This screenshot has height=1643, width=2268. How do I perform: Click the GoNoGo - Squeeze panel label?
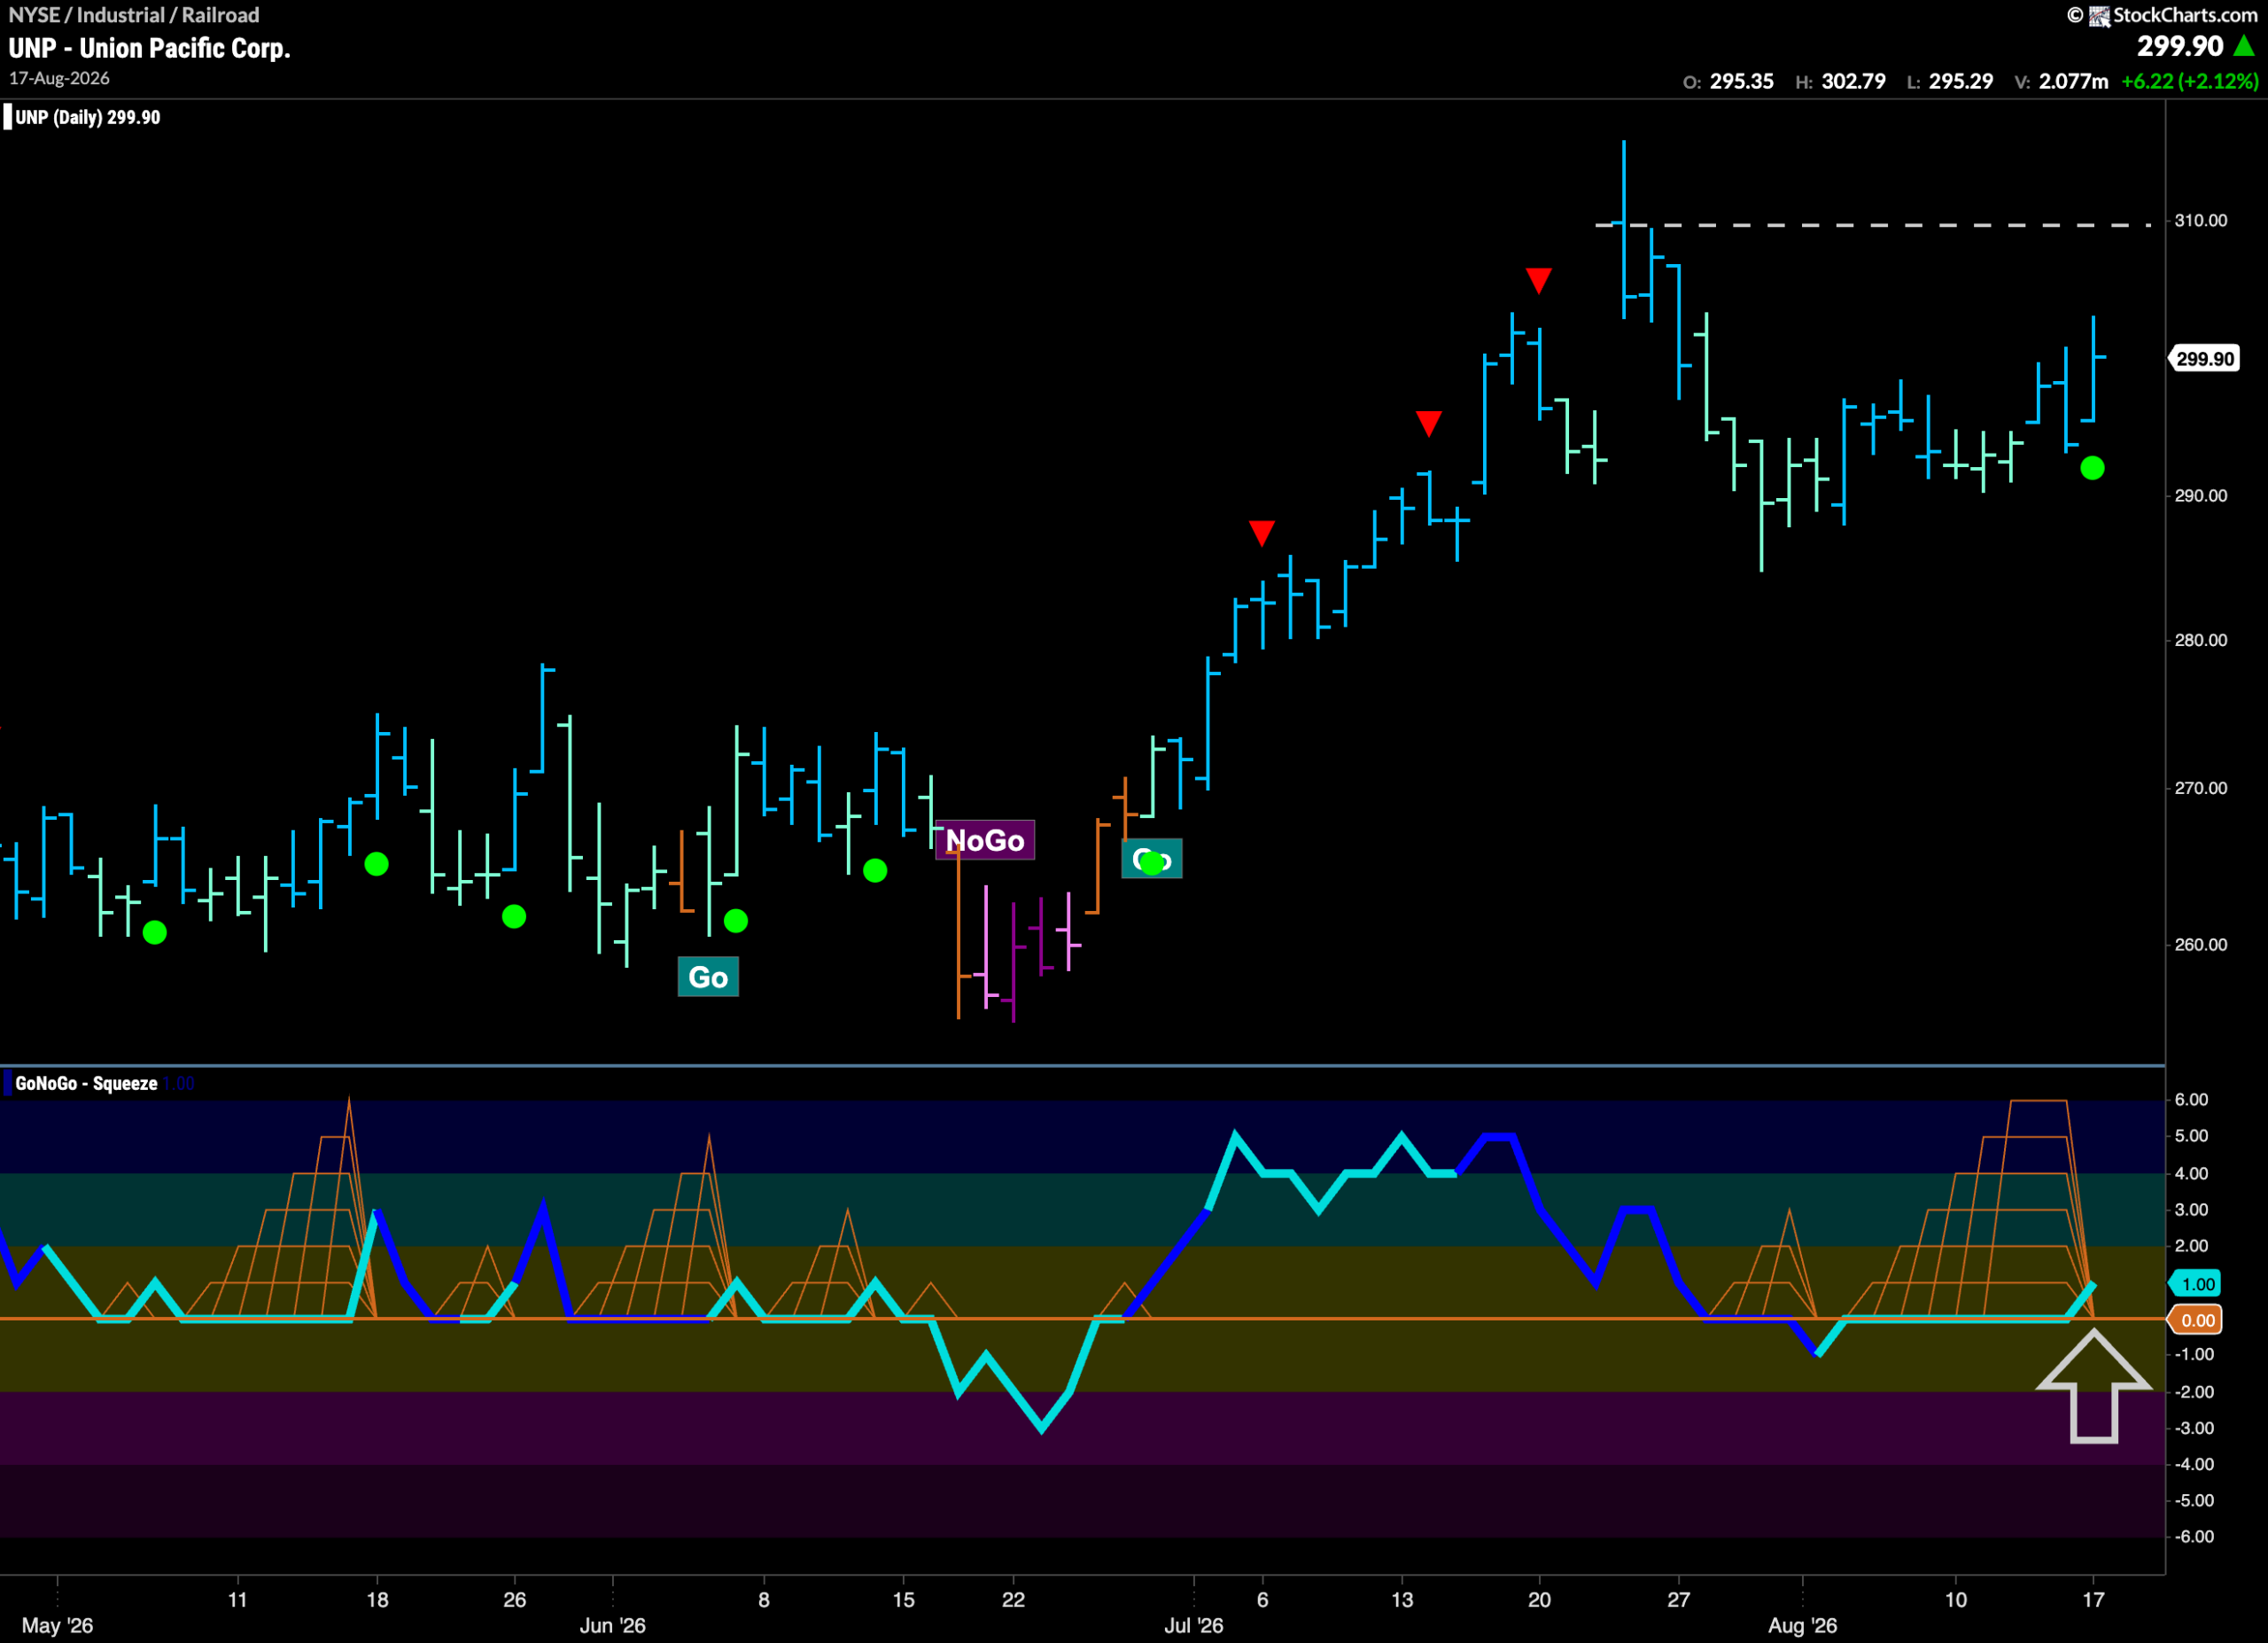pos(86,1083)
